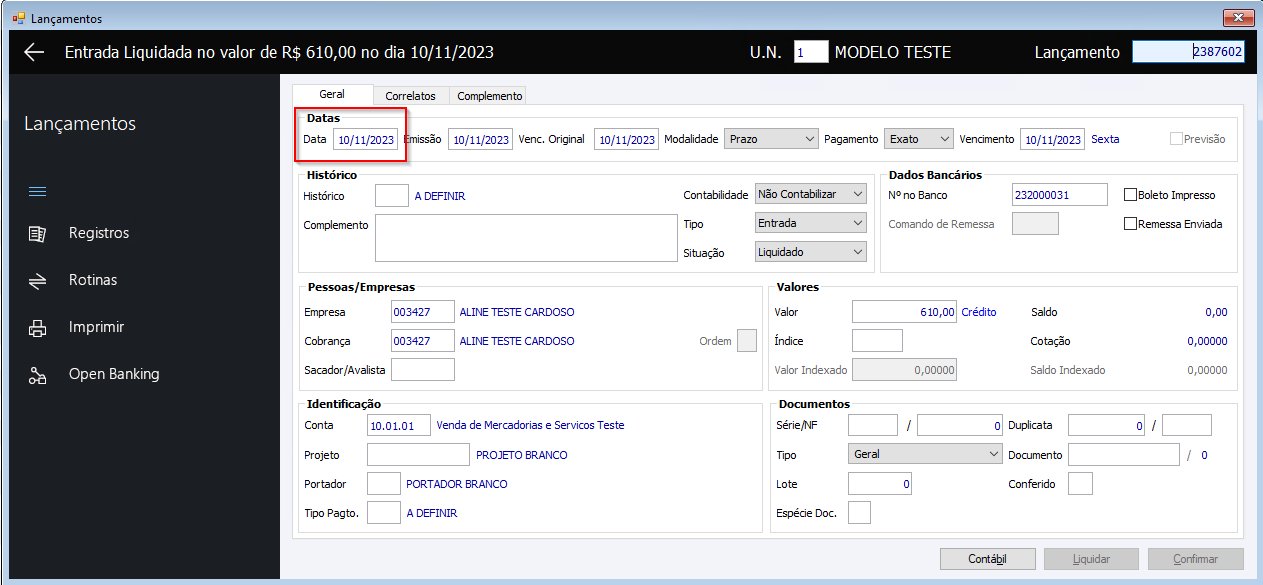Image resolution: width=1263 pixels, height=585 pixels.
Task: Open the Modalidade dropdown showing Prazo
Action: pos(772,139)
